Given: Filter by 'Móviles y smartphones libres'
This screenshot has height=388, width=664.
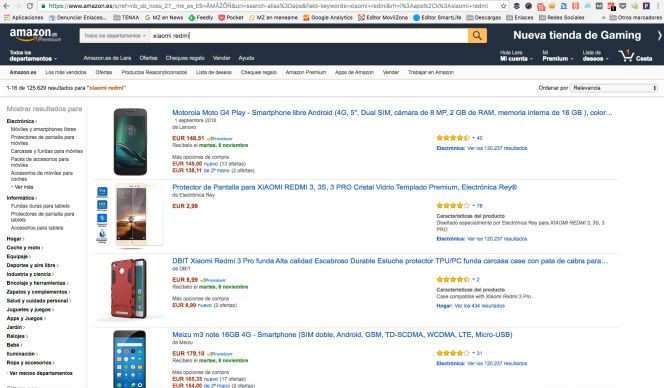Looking at the screenshot, I should tap(44, 129).
